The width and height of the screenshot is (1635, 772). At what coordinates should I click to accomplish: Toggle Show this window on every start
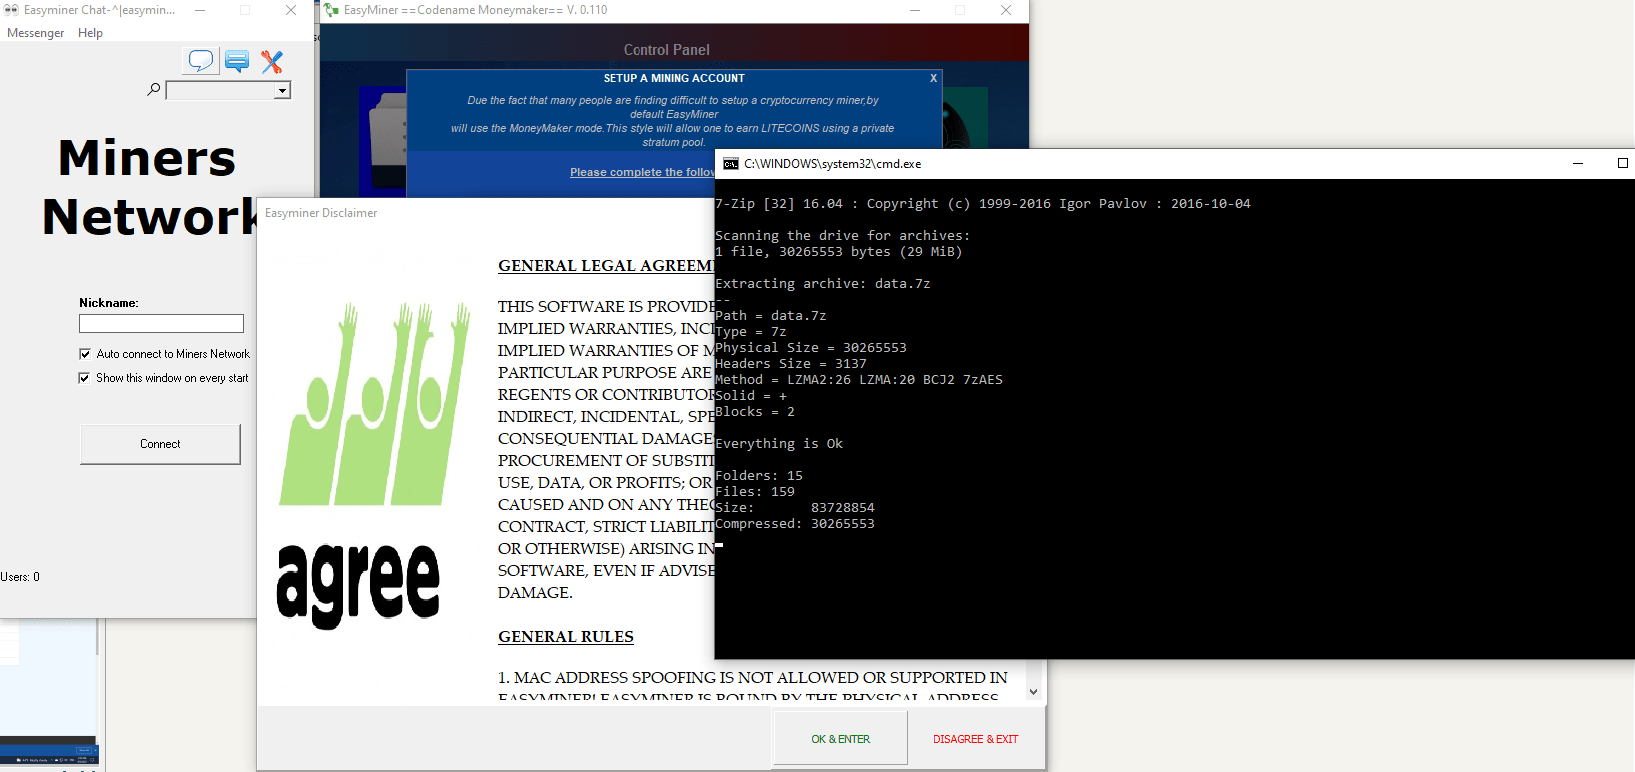[x=85, y=378]
